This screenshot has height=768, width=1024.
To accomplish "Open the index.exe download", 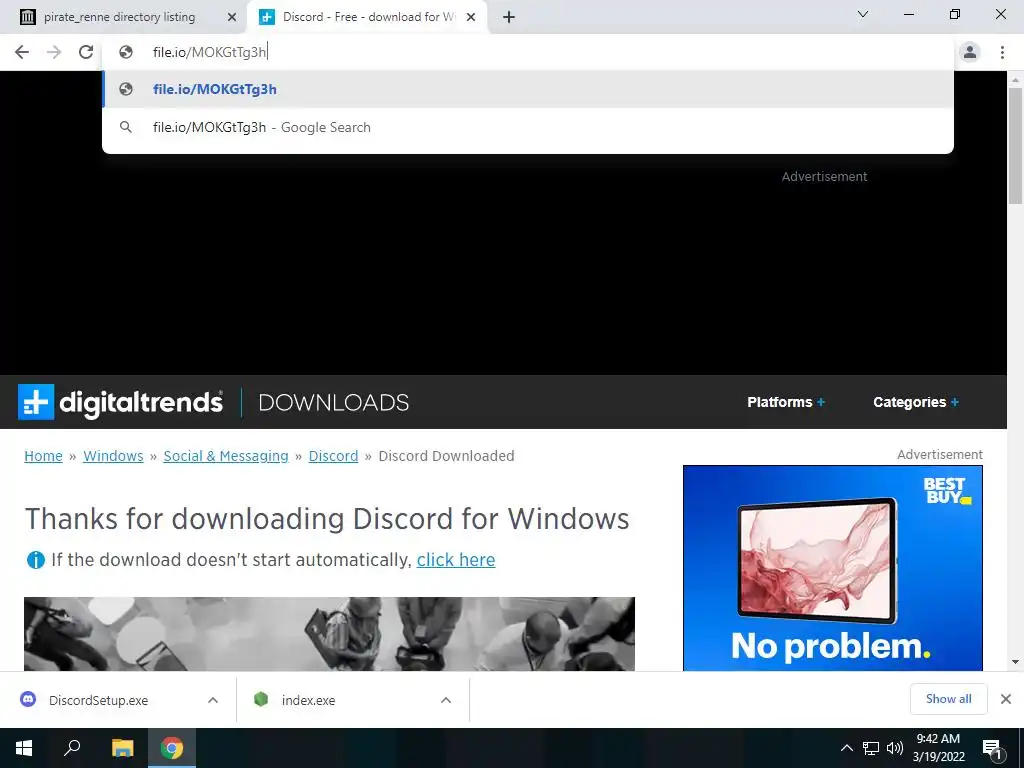I will point(308,700).
